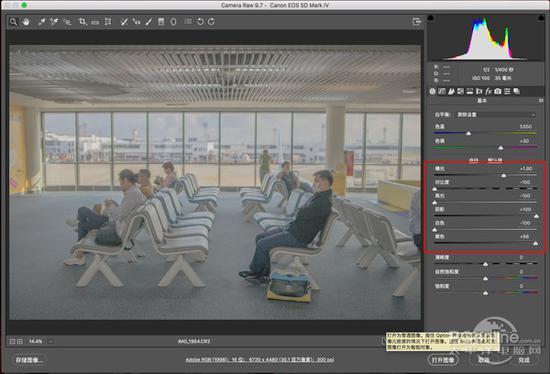550x374 pixels.
Task: Select the Hand tool
Action: point(26,22)
